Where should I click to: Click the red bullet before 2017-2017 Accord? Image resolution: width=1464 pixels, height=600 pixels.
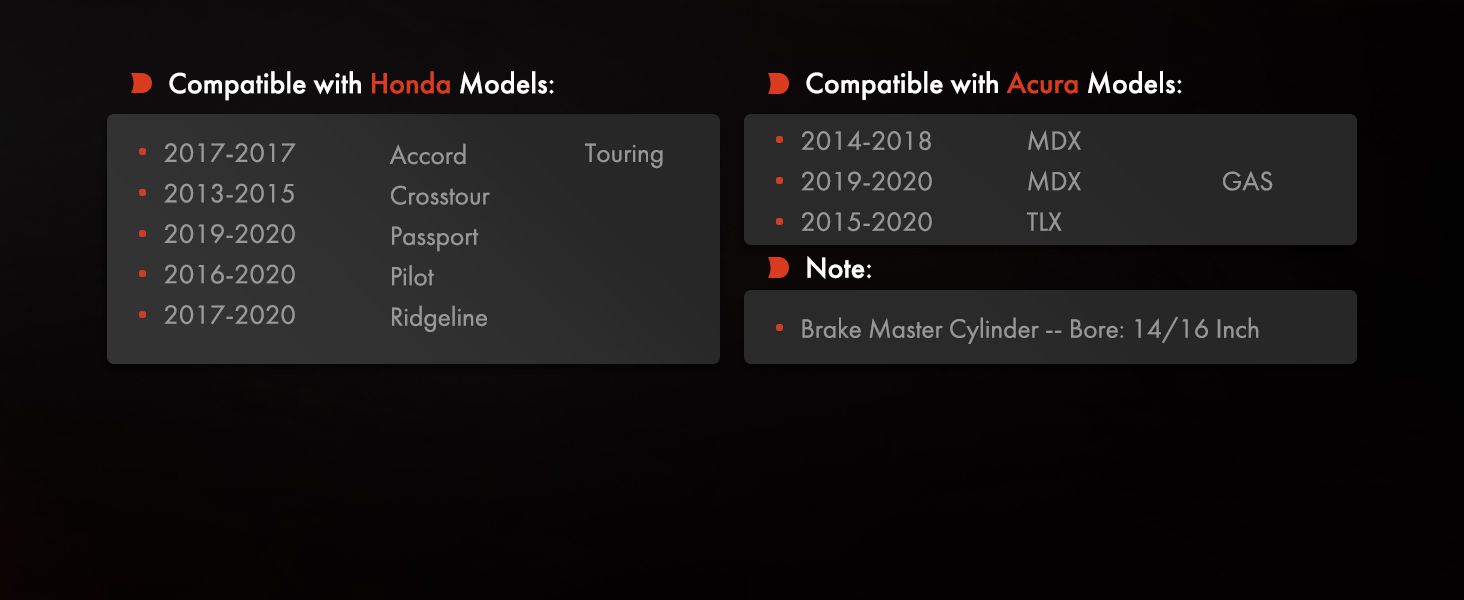coord(142,152)
